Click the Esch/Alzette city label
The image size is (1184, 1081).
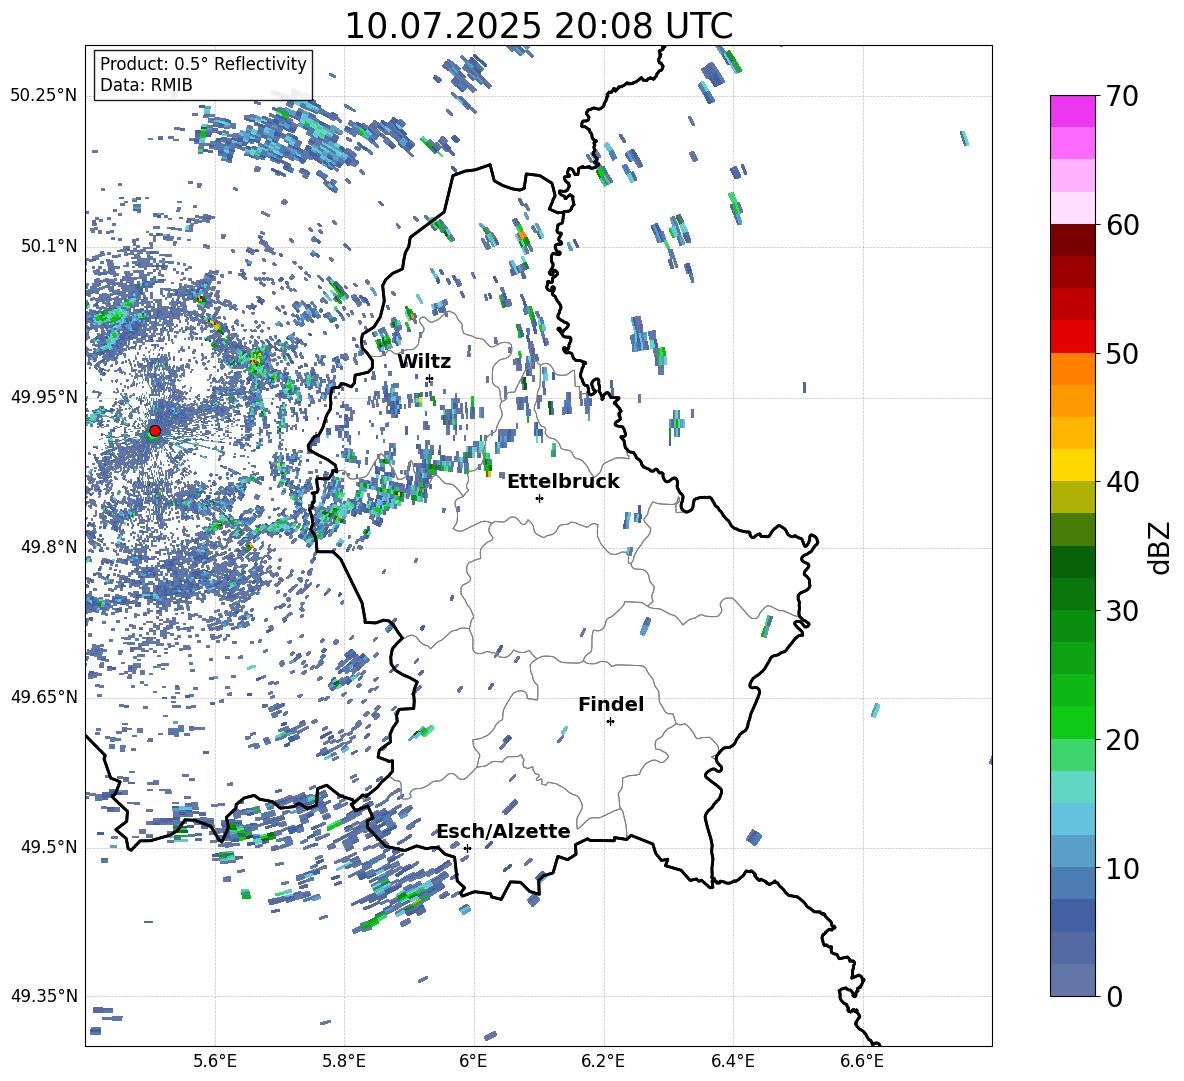pyautogui.click(x=504, y=831)
